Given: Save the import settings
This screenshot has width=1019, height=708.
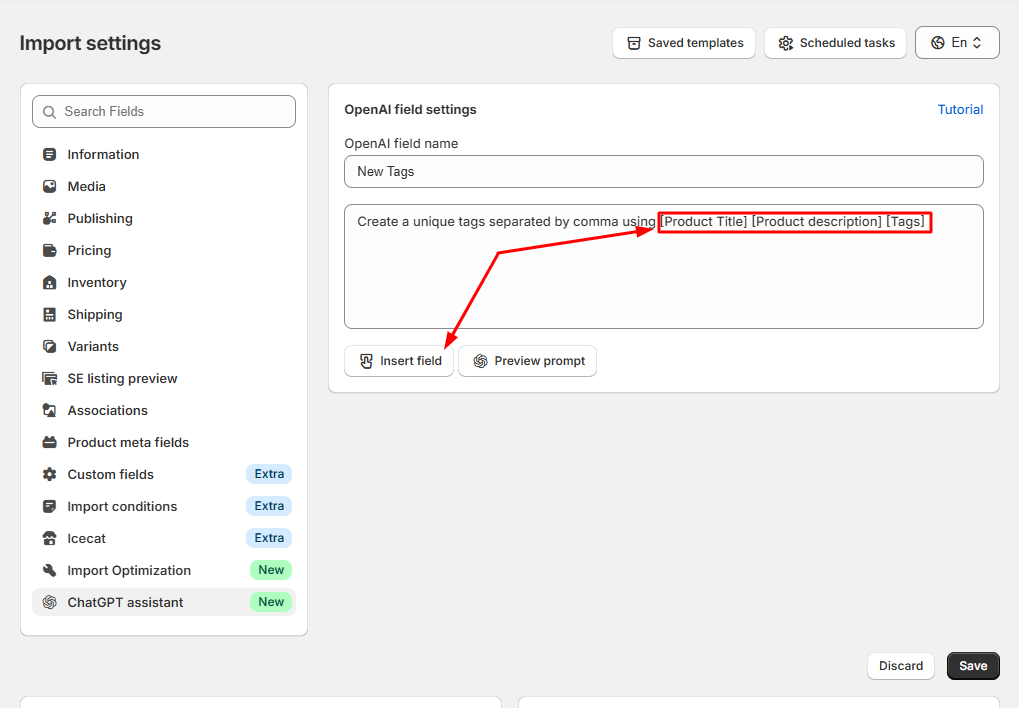Looking at the screenshot, I should click(x=973, y=666).
